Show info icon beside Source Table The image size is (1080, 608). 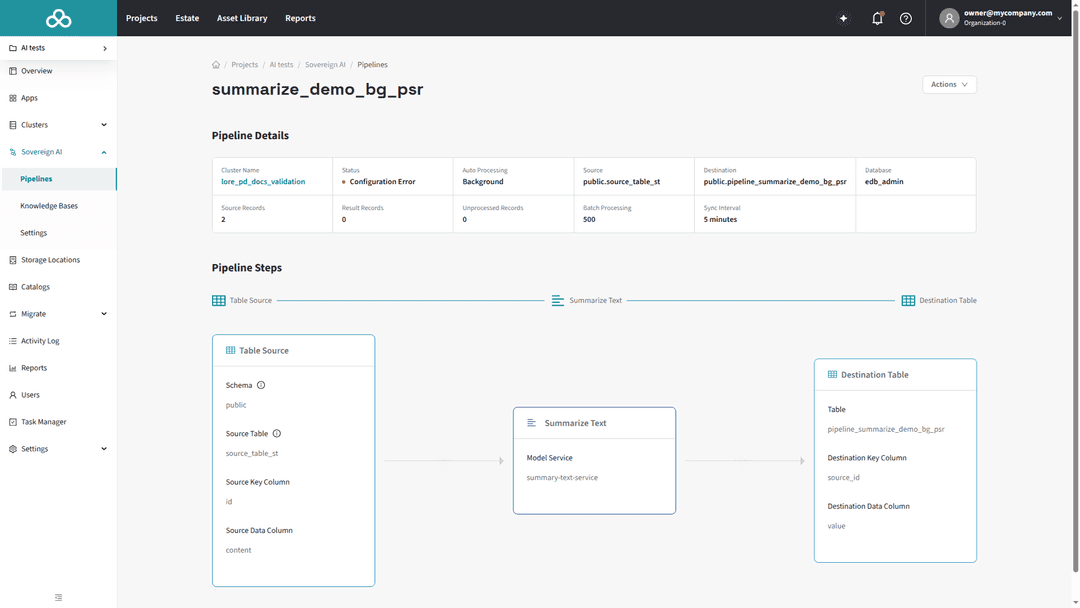[x=277, y=434]
